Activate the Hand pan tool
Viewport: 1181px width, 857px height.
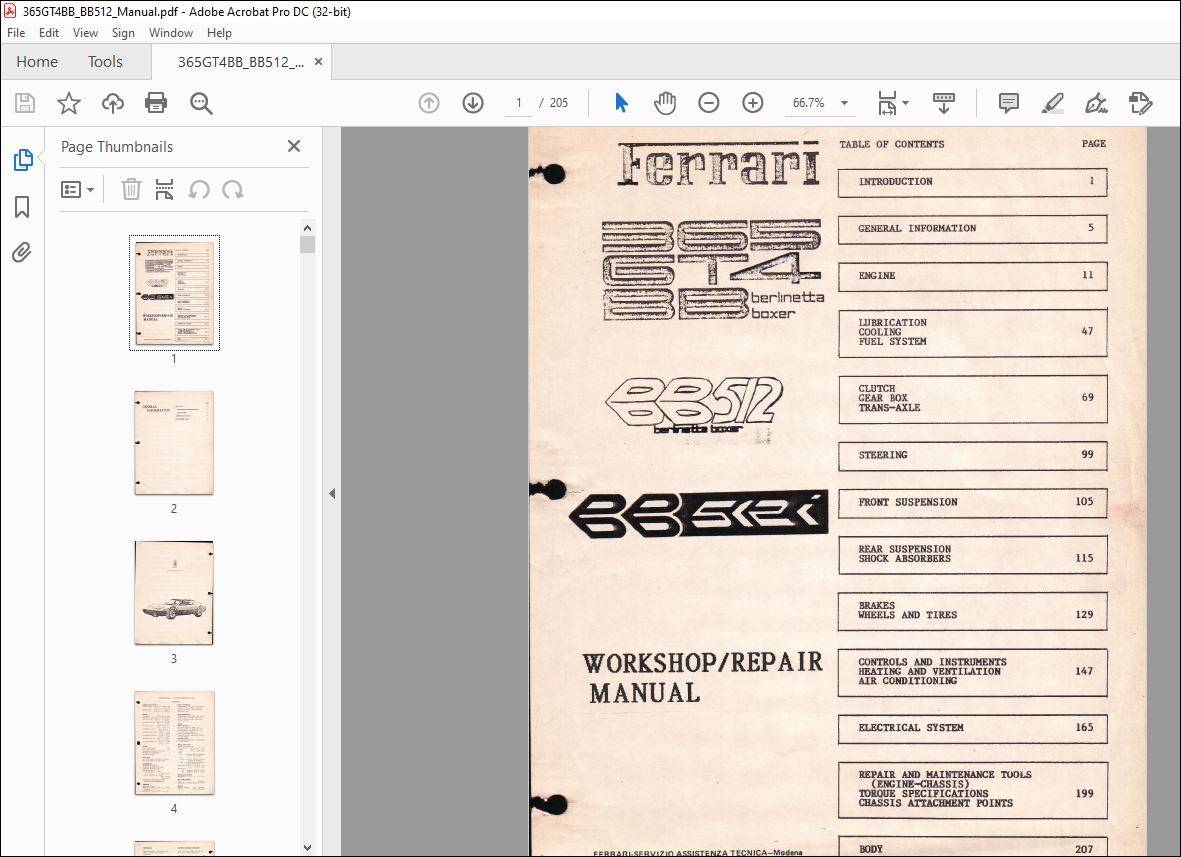pyautogui.click(x=664, y=102)
